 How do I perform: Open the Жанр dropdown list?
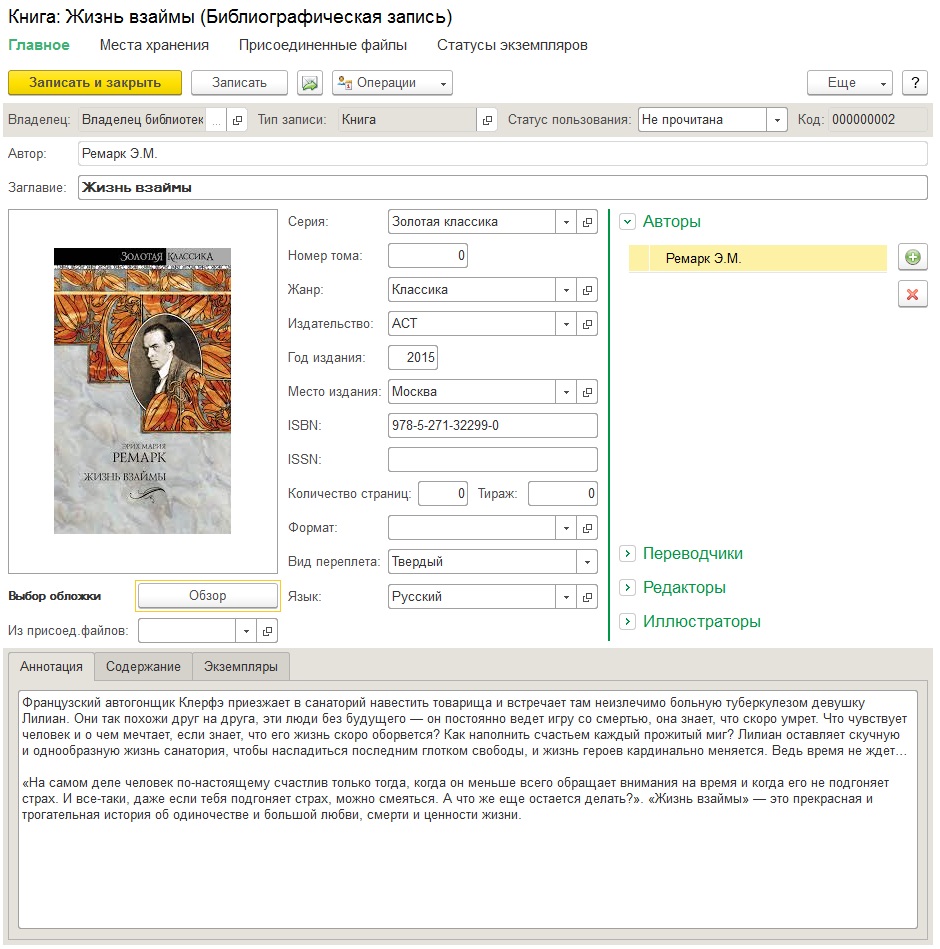tap(566, 290)
